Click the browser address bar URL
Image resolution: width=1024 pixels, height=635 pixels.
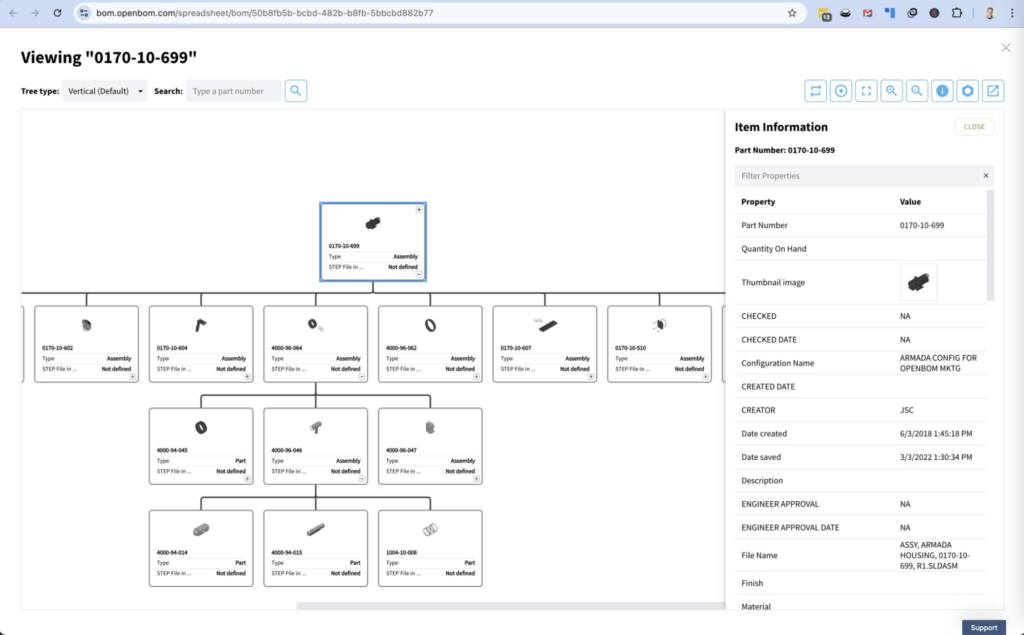[x=264, y=13]
